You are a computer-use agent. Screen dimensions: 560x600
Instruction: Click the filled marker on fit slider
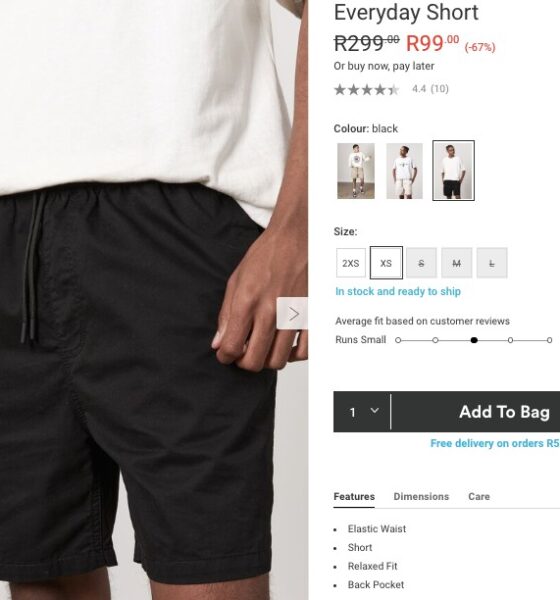pyautogui.click(x=474, y=340)
